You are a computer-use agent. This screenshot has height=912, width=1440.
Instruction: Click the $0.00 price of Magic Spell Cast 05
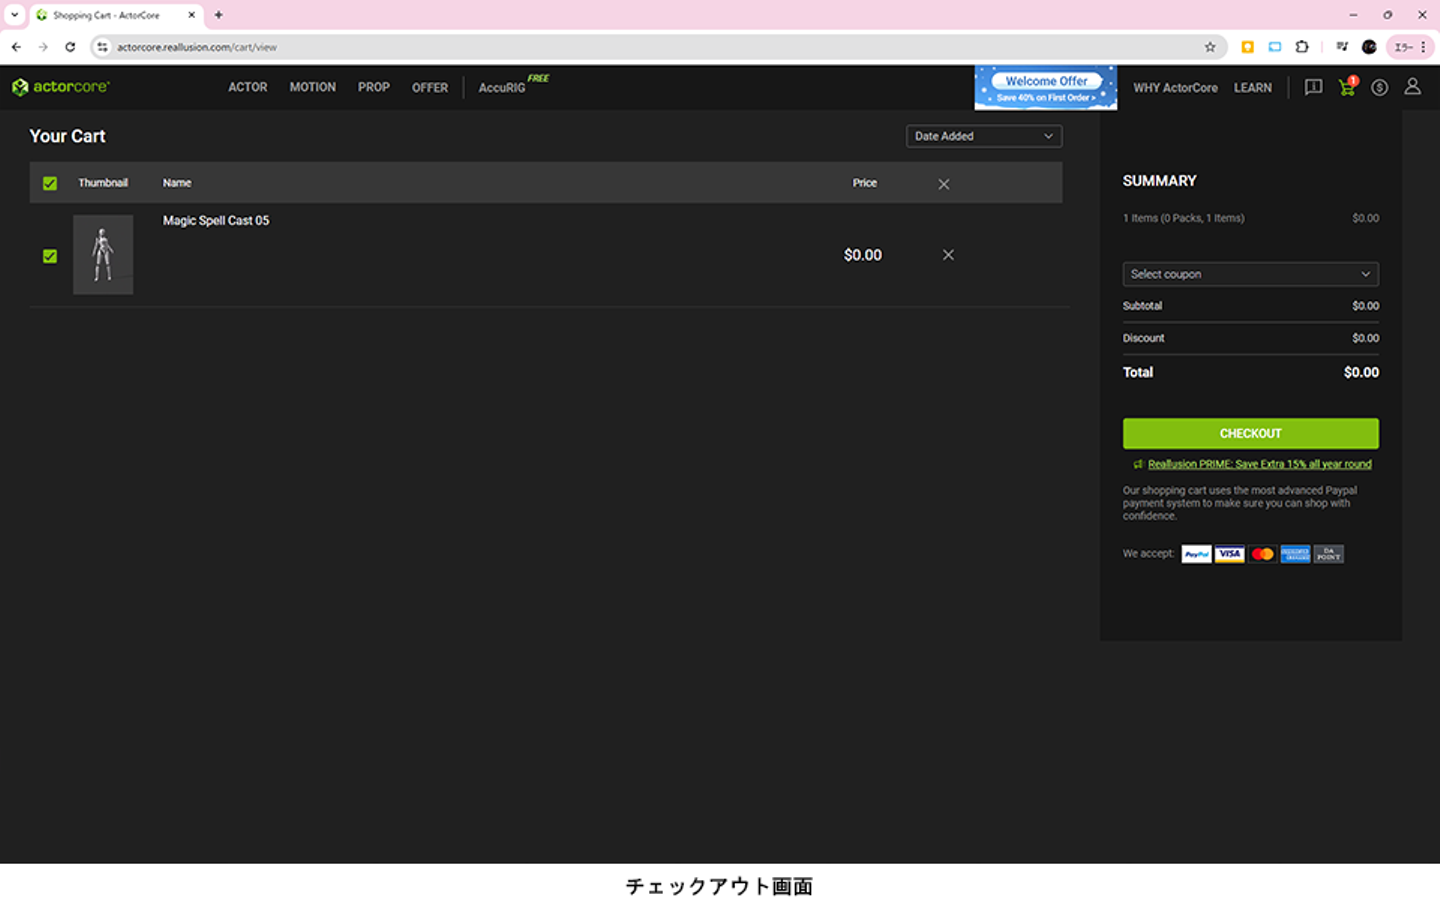pos(863,255)
